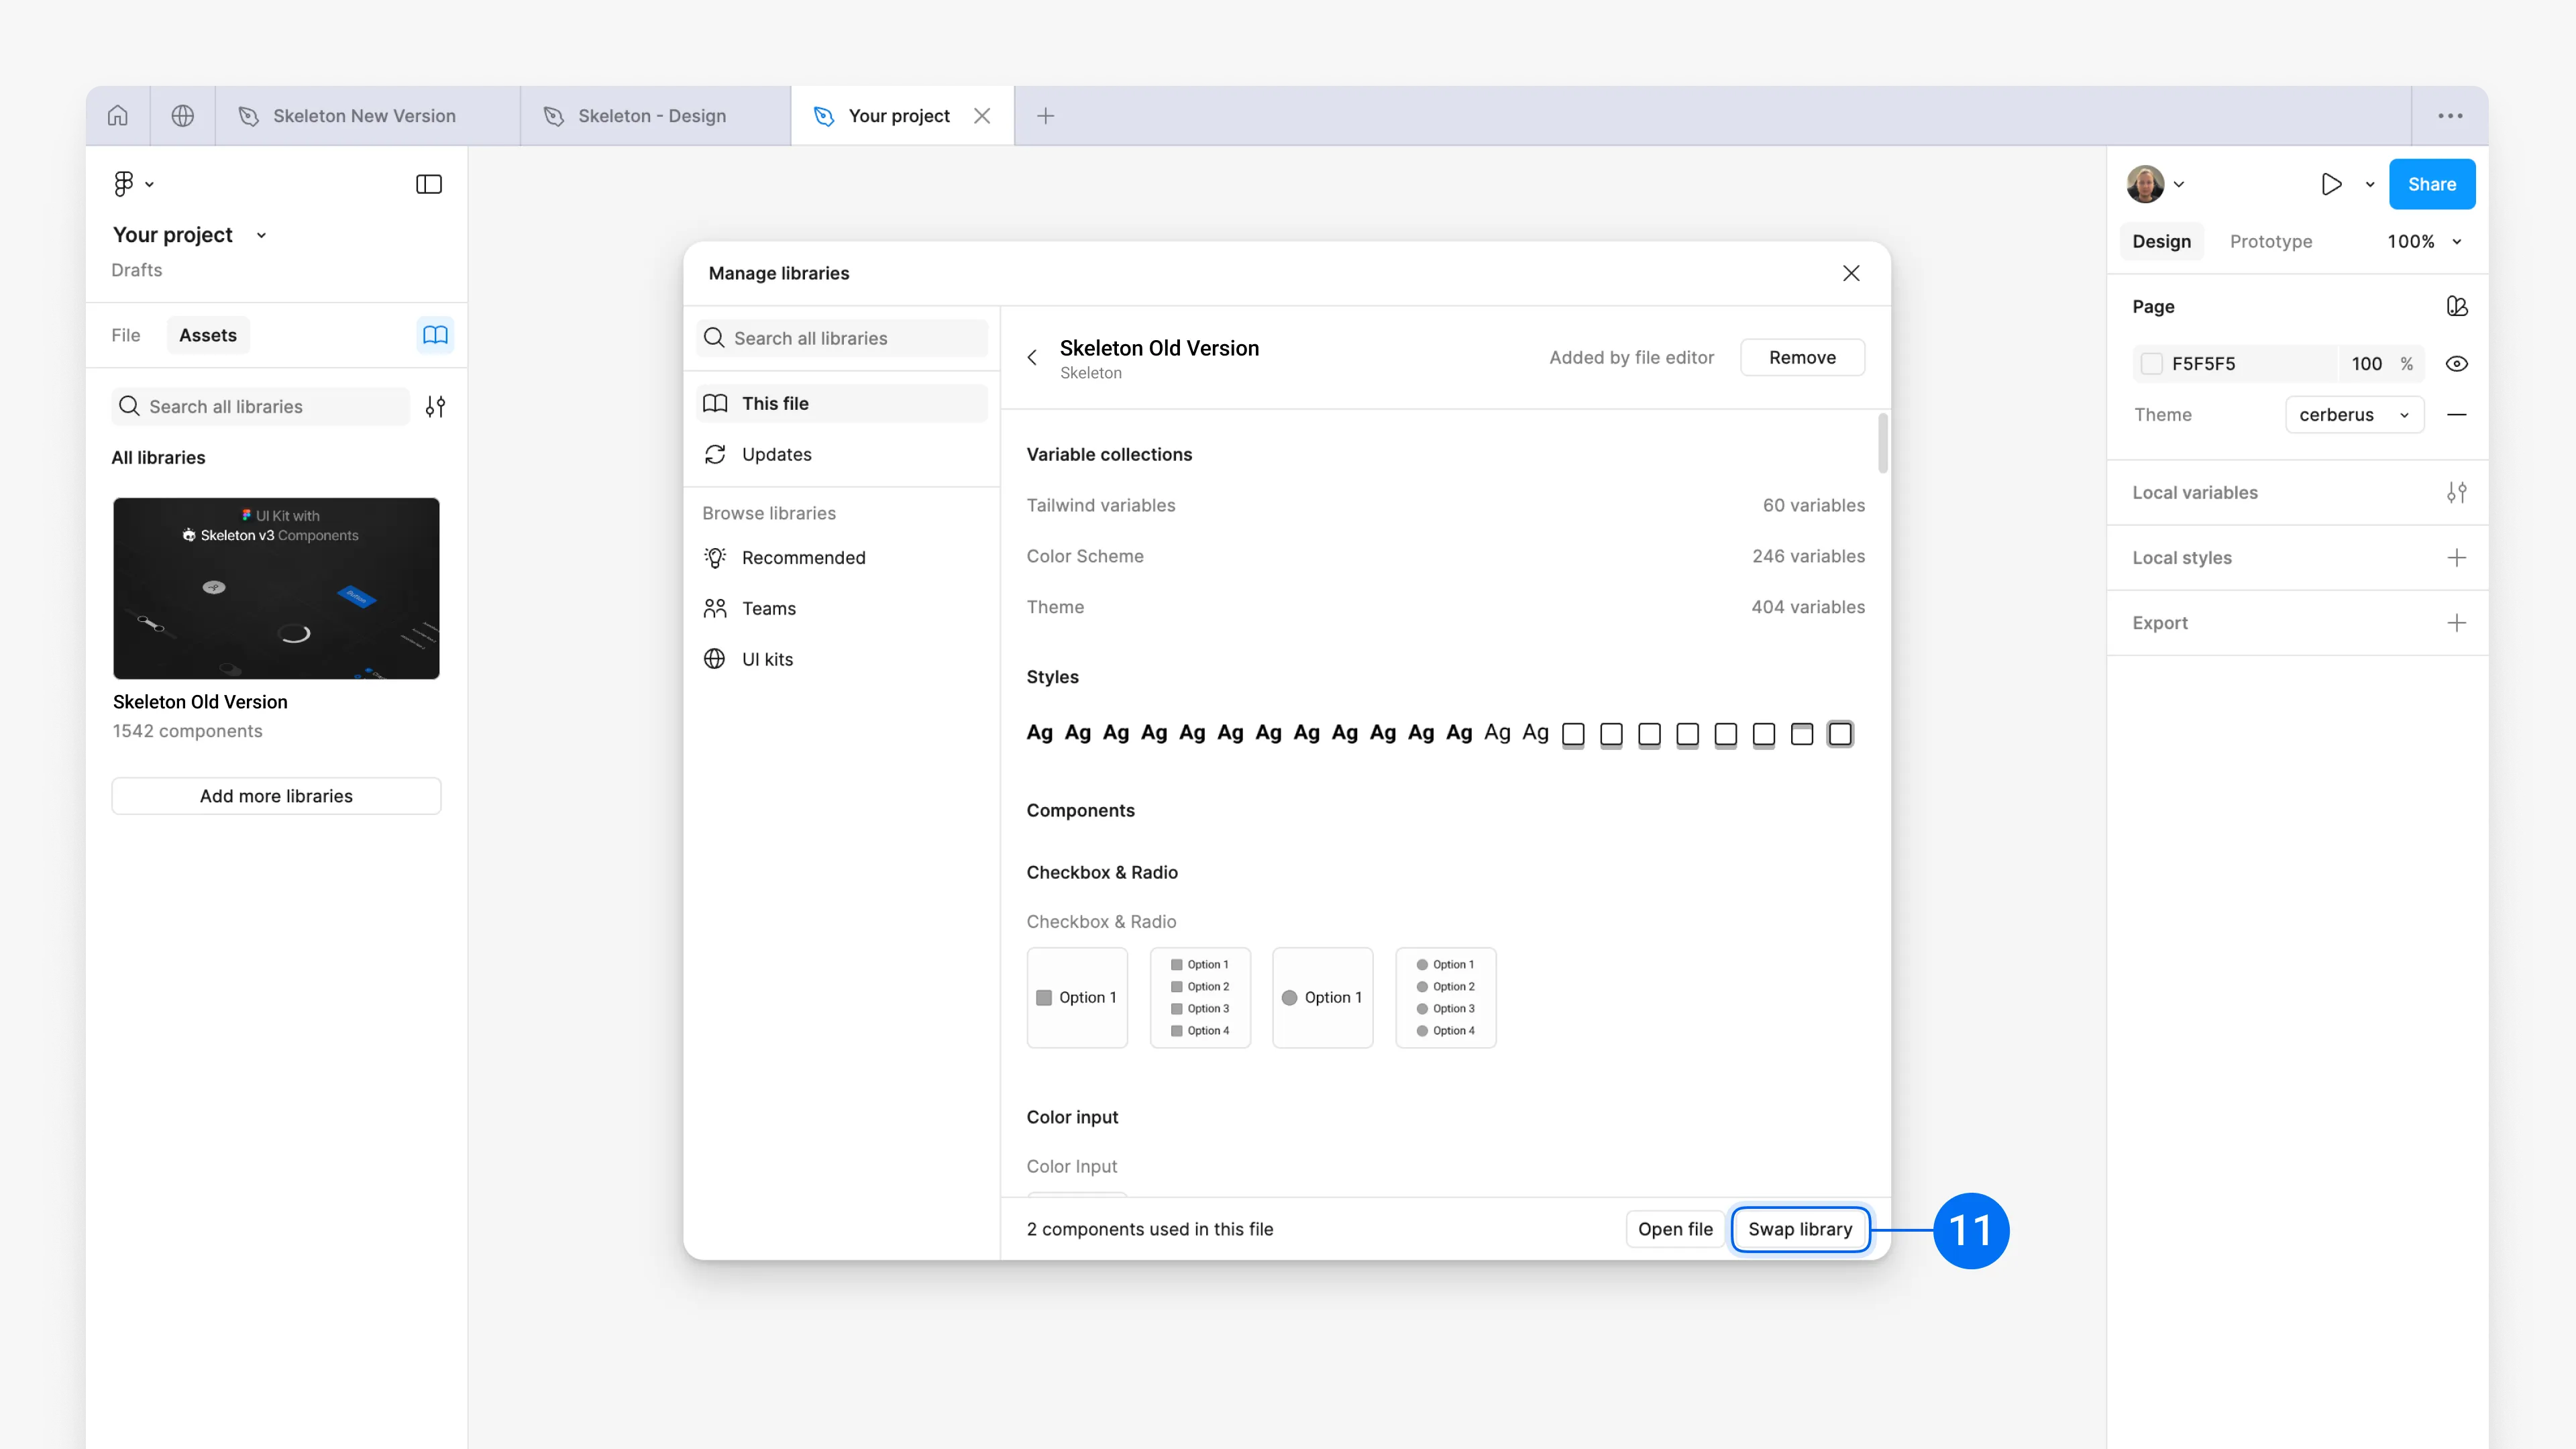
Task: Click the present play icon next to Share
Action: pyautogui.click(x=2331, y=184)
